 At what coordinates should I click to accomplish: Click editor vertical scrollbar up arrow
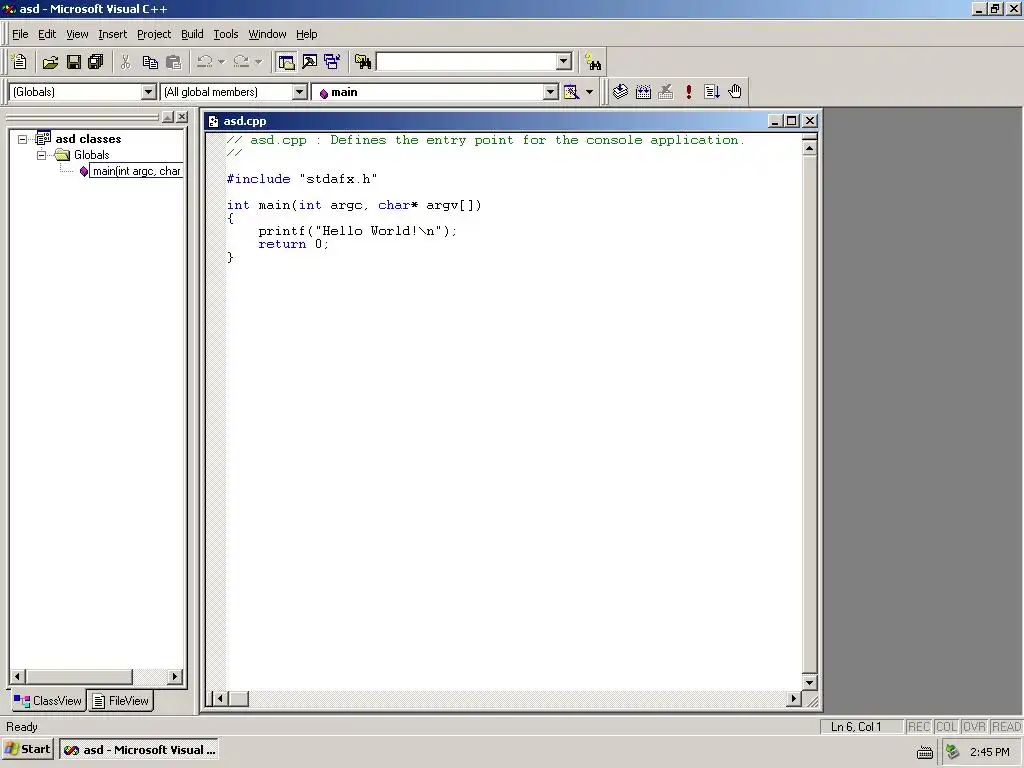[809, 148]
